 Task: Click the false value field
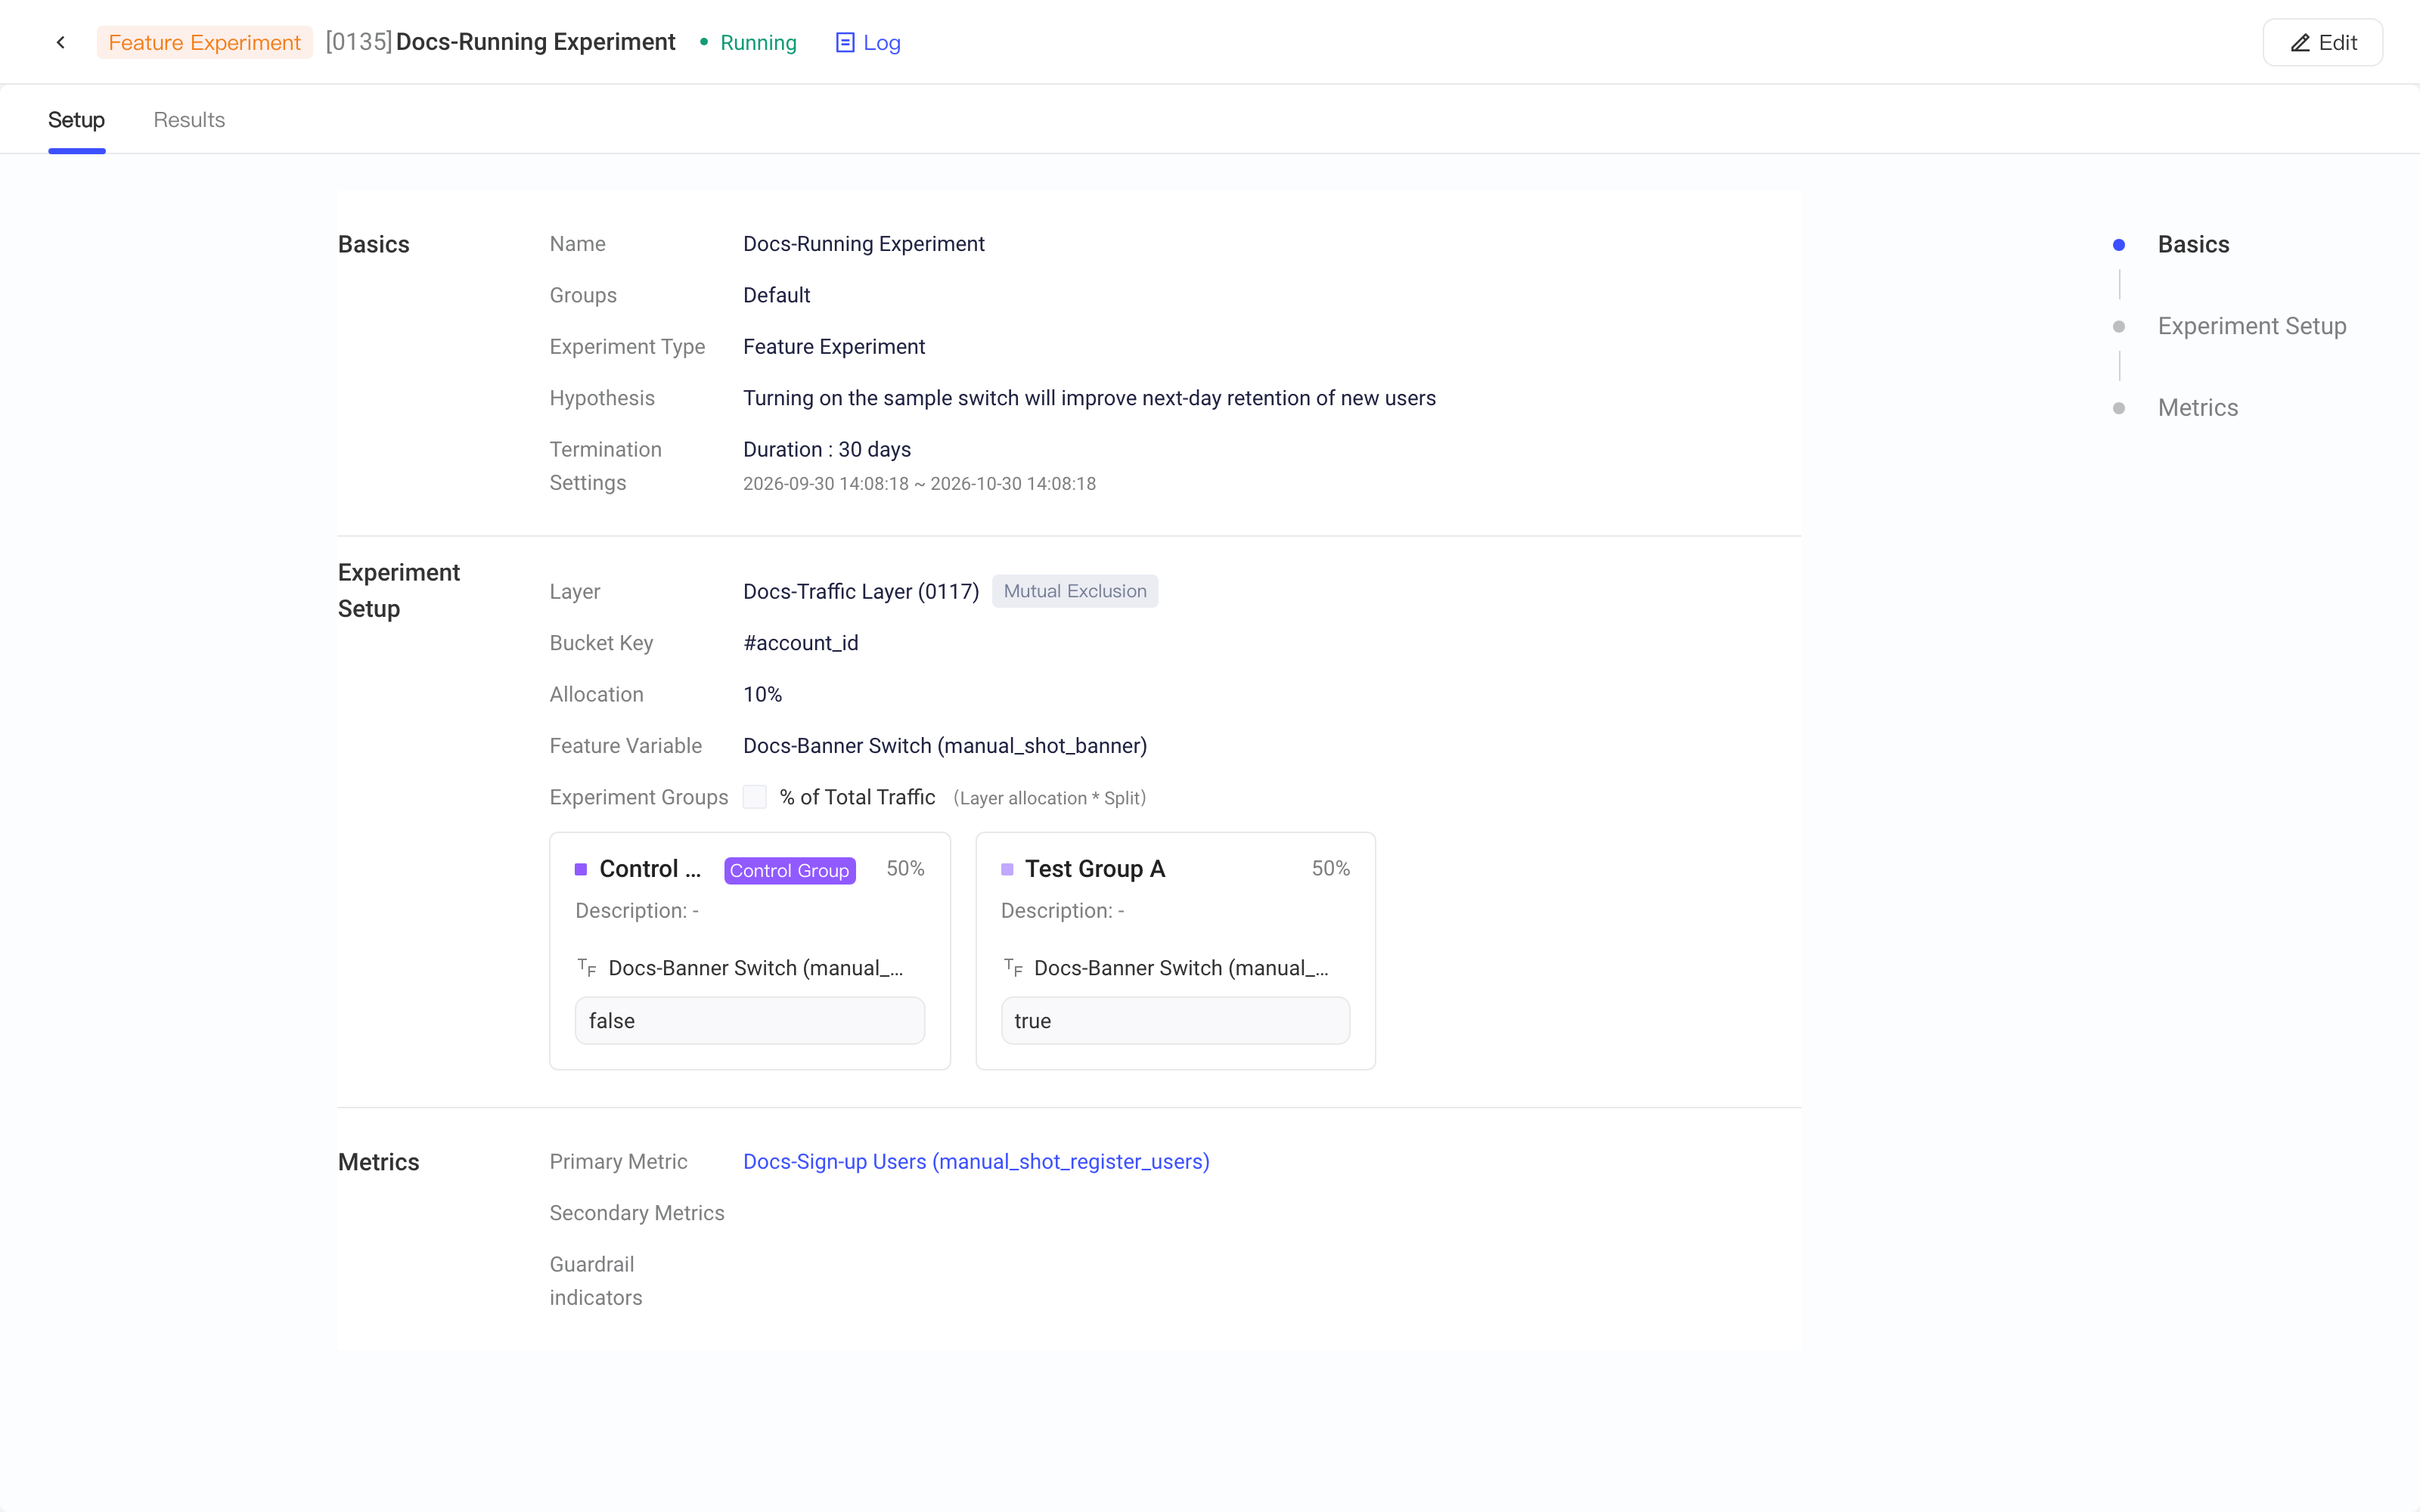click(x=749, y=1020)
